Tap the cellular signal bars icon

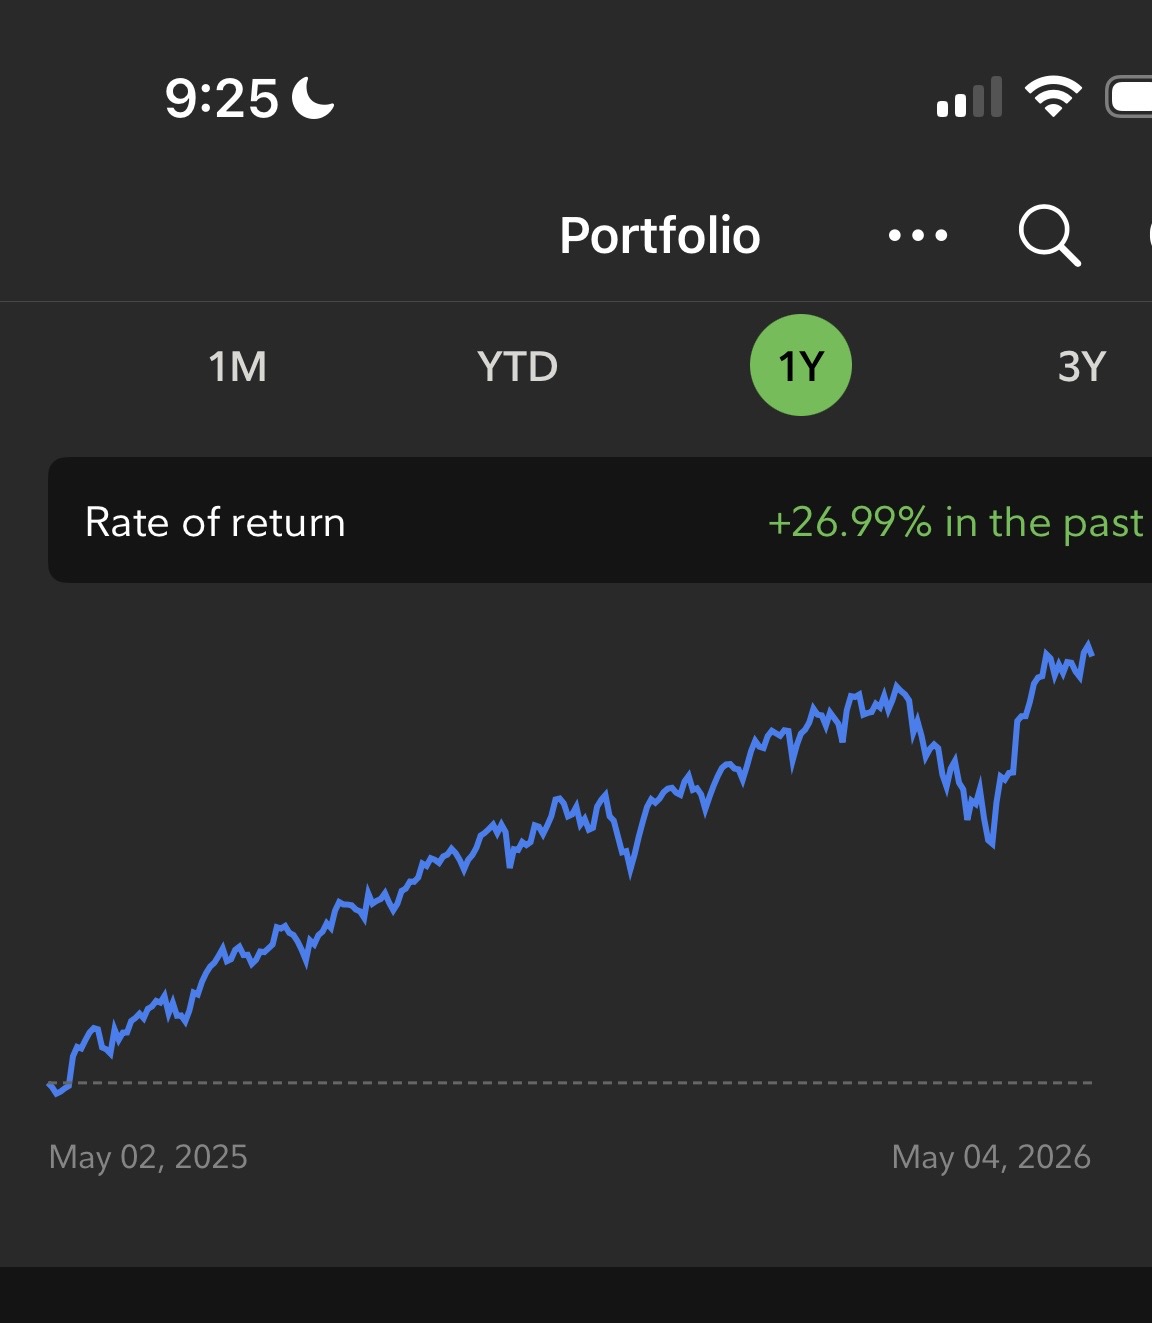pyautogui.click(x=969, y=97)
